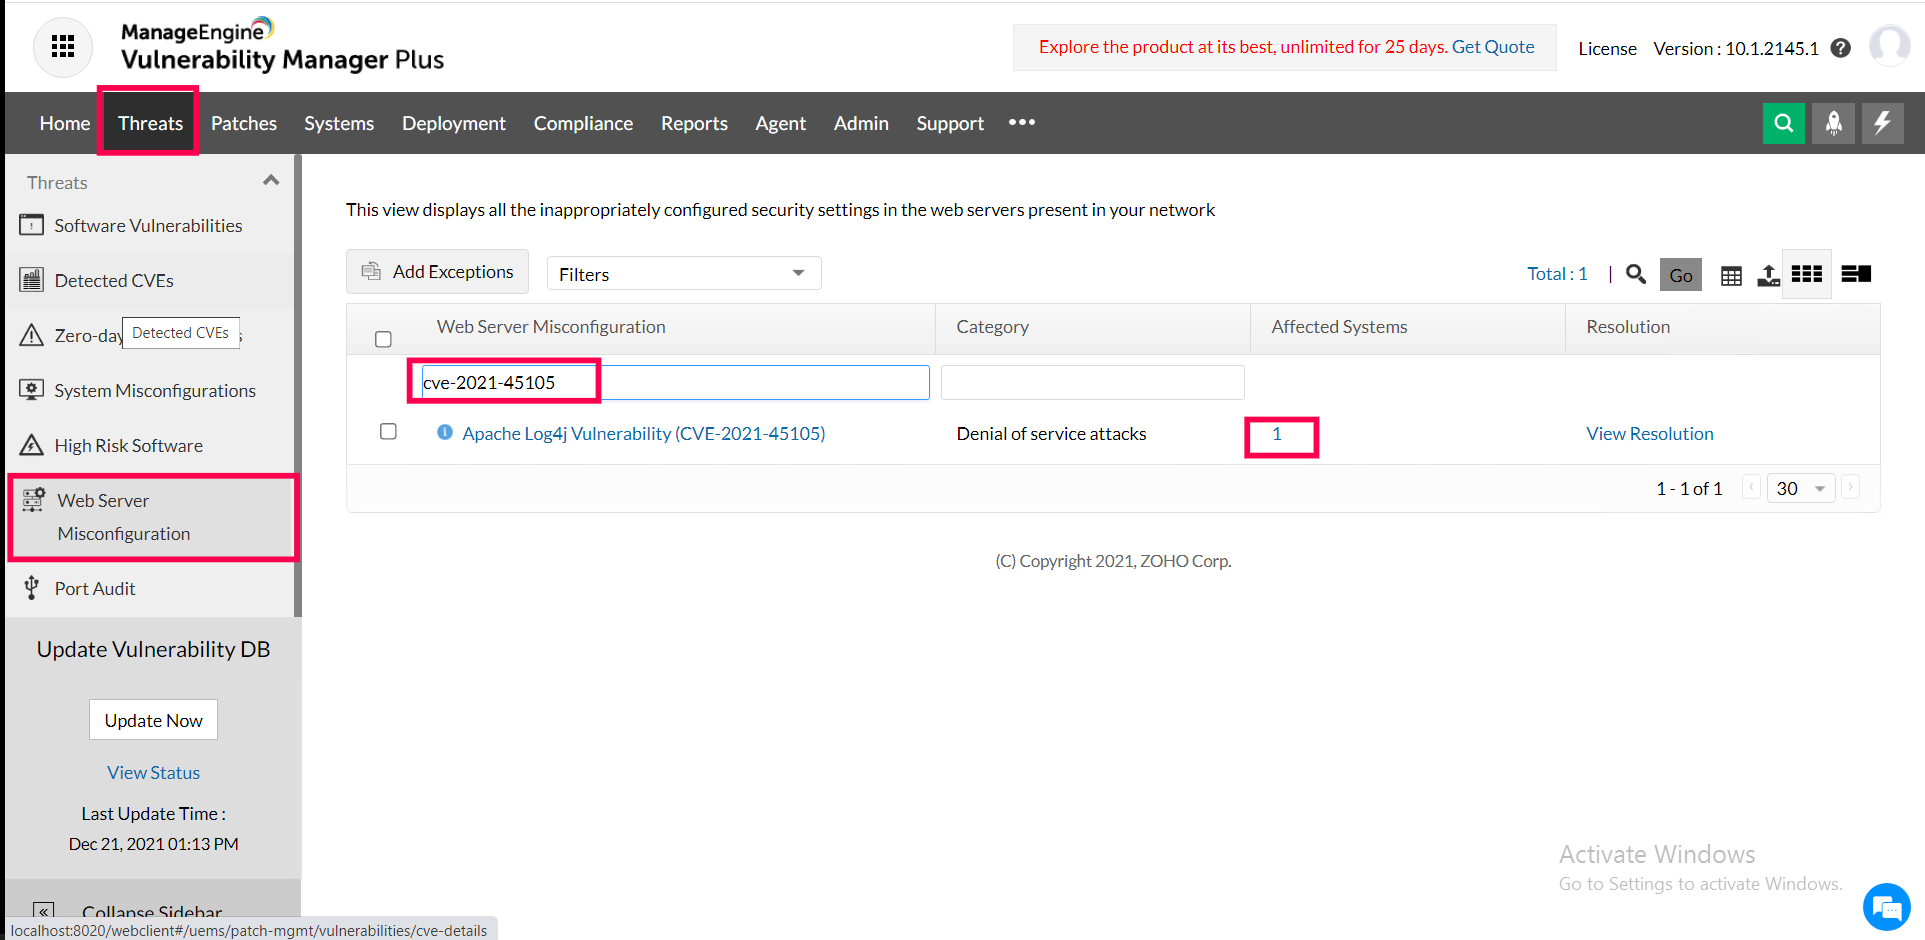Viewport: 1925px width, 940px height.
Task: Open the Support tab
Action: coord(950,123)
